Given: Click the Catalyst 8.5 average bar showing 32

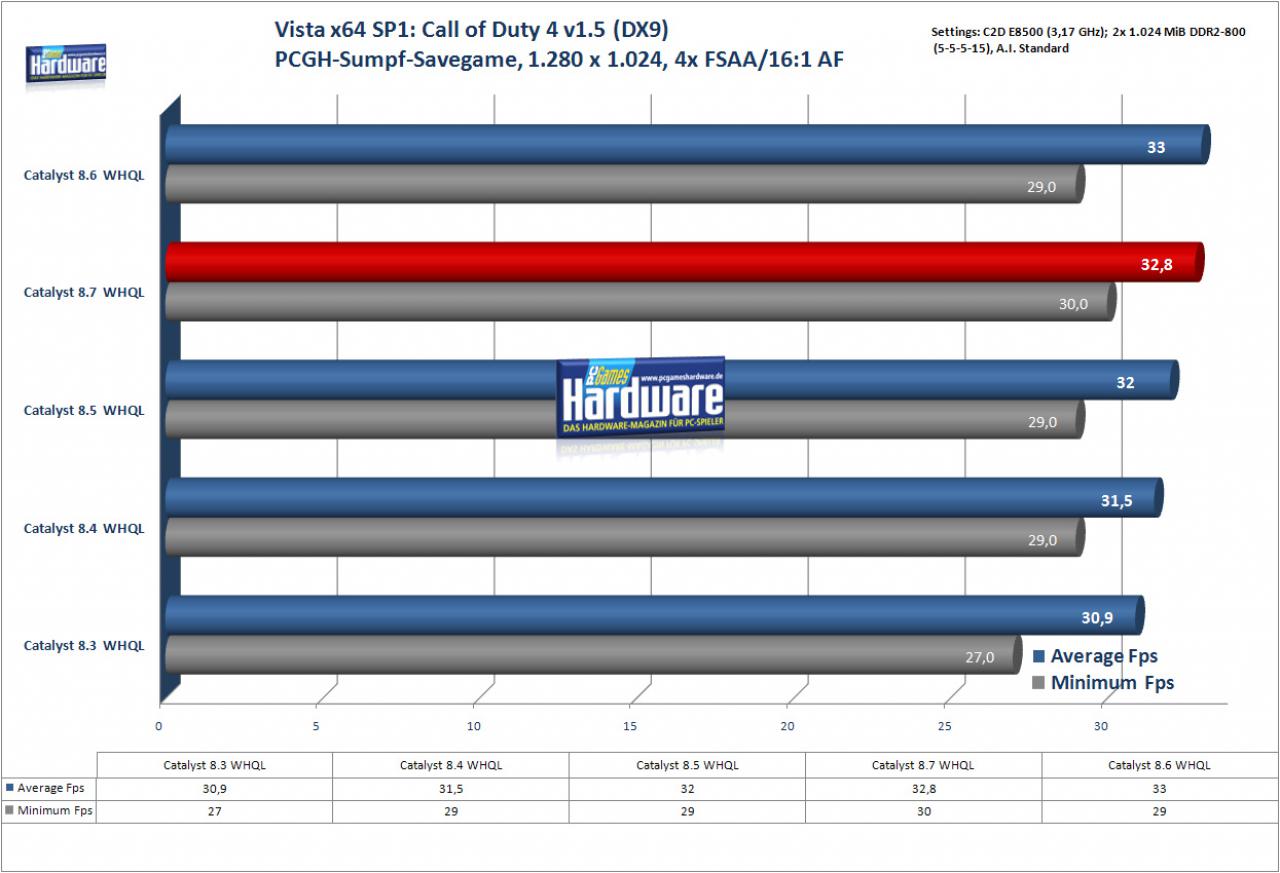Looking at the screenshot, I should [672, 380].
